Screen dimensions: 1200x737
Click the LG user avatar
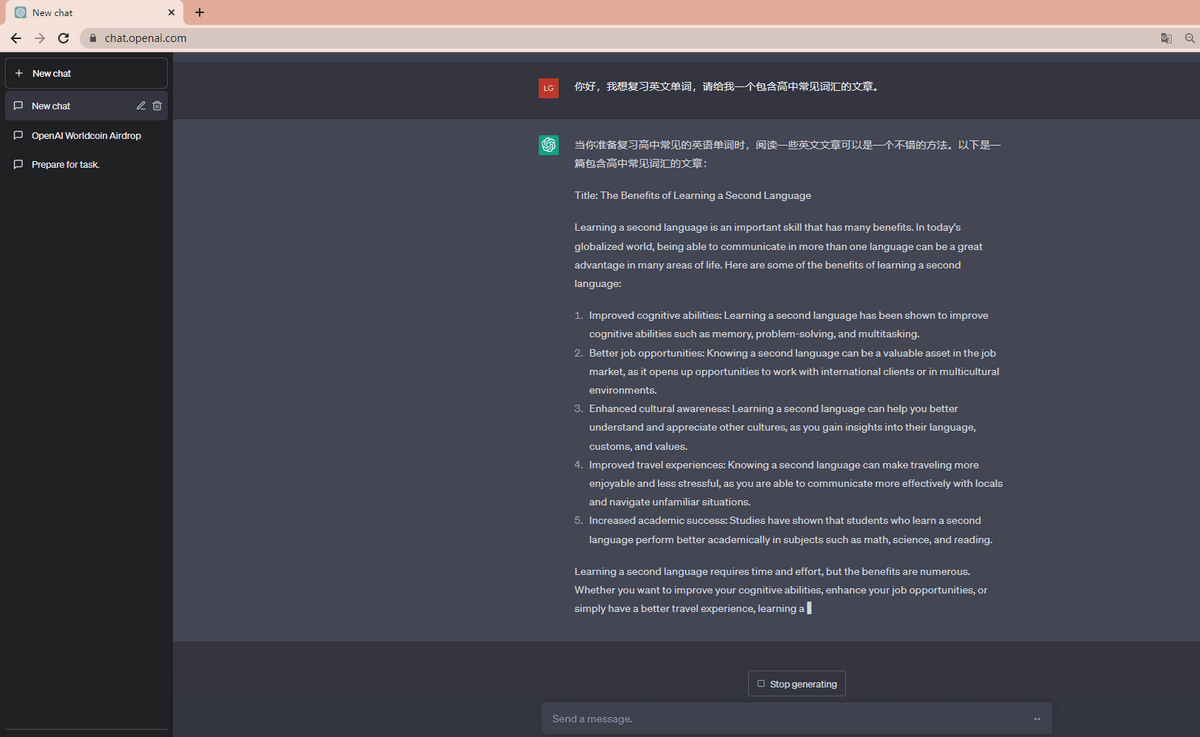tap(548, 88)
